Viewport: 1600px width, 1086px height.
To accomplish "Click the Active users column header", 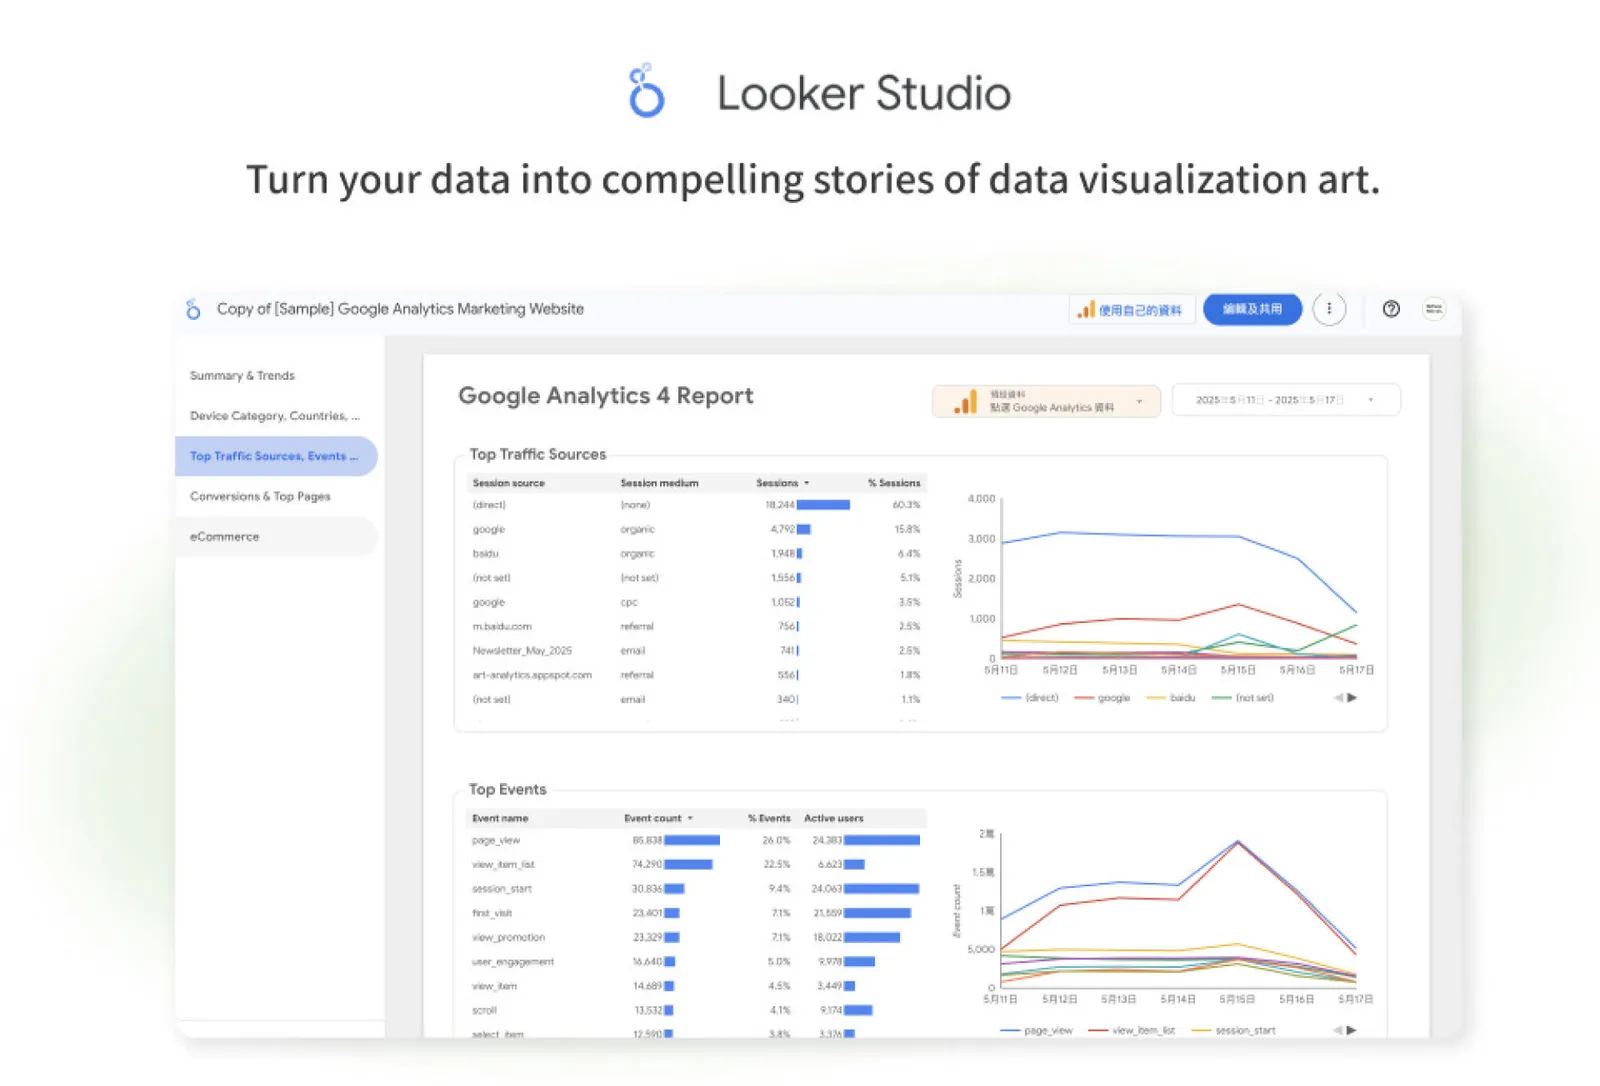I will [x=834, y=818].
